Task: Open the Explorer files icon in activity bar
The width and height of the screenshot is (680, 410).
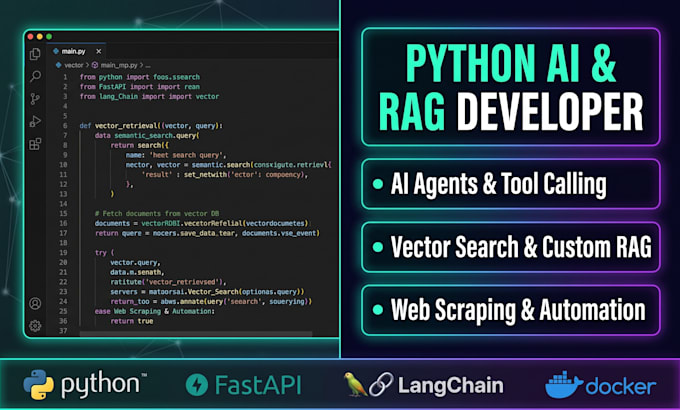Action: [35, 54]
